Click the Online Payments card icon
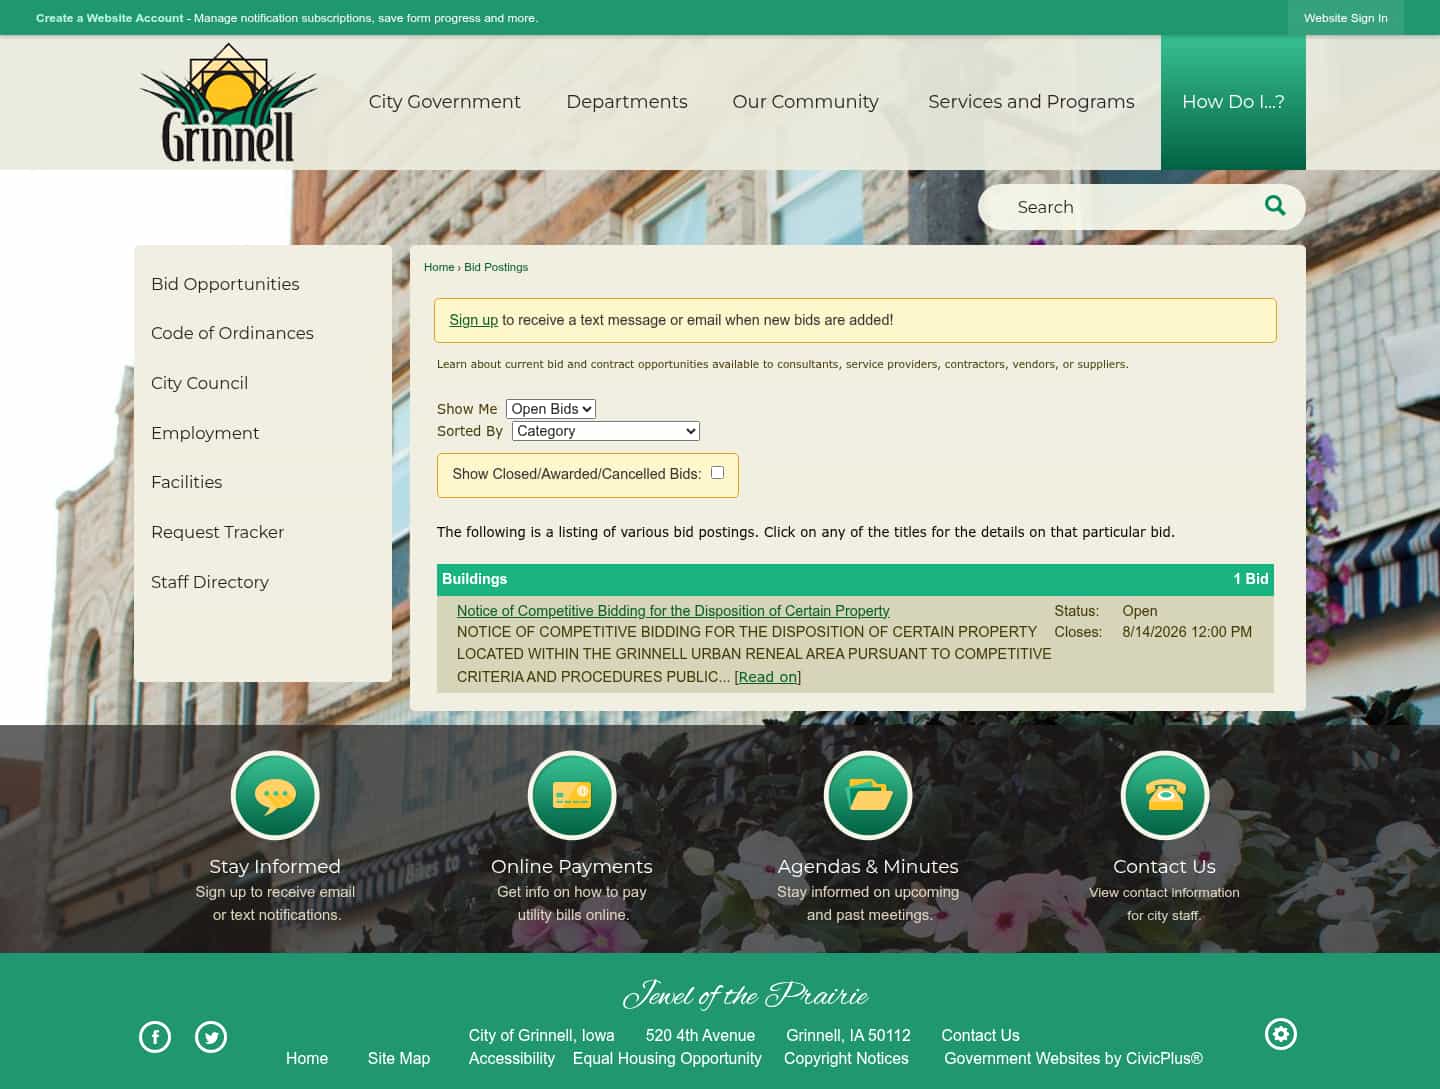 [x=572, y=796]
